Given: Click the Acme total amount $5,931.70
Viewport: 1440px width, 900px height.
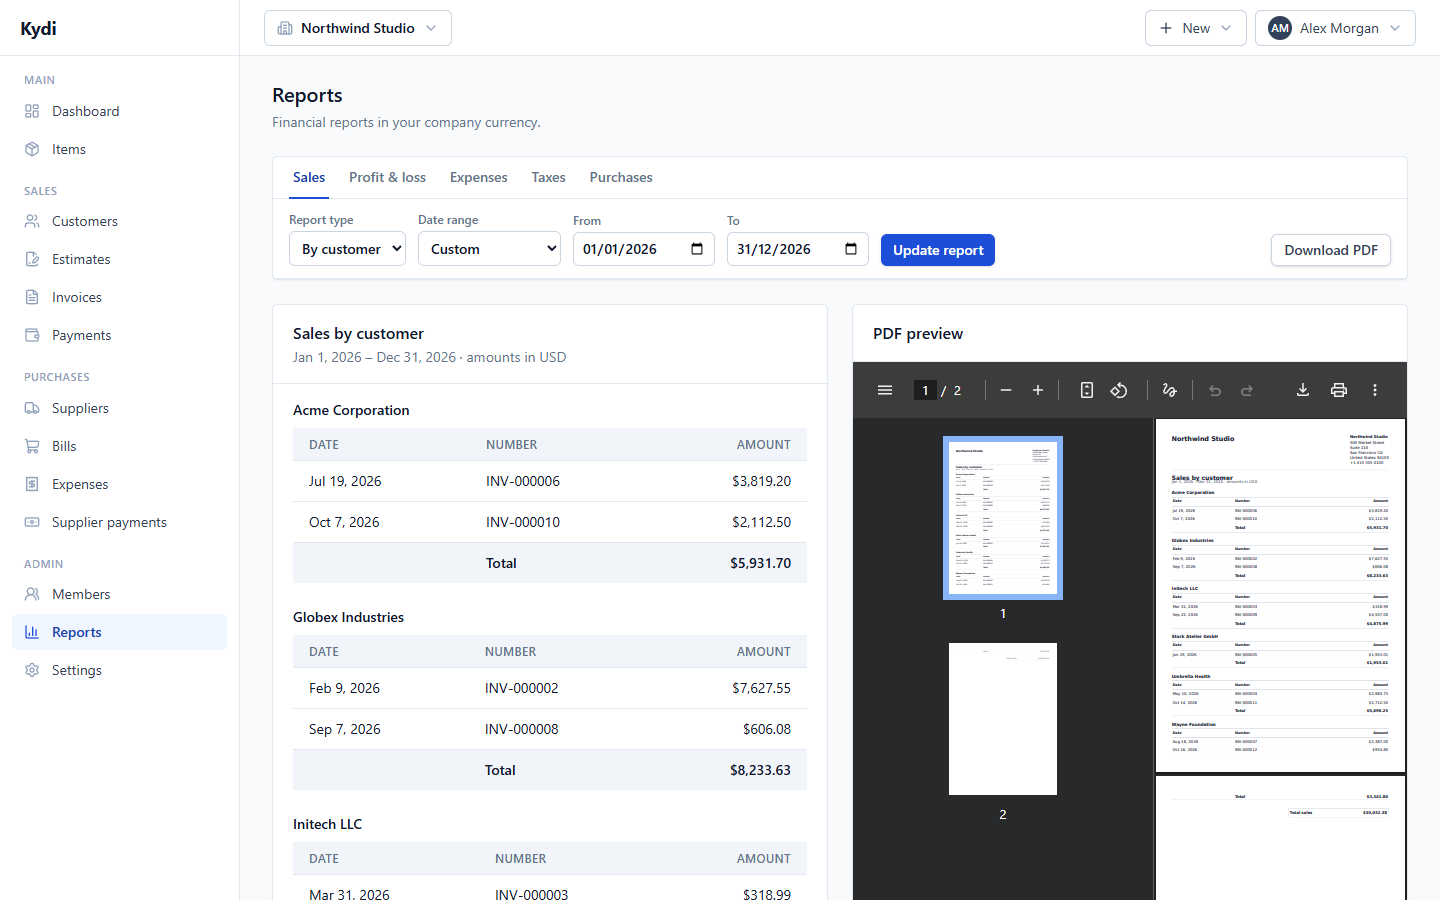Looking at the screenshot, I should 760,563.
